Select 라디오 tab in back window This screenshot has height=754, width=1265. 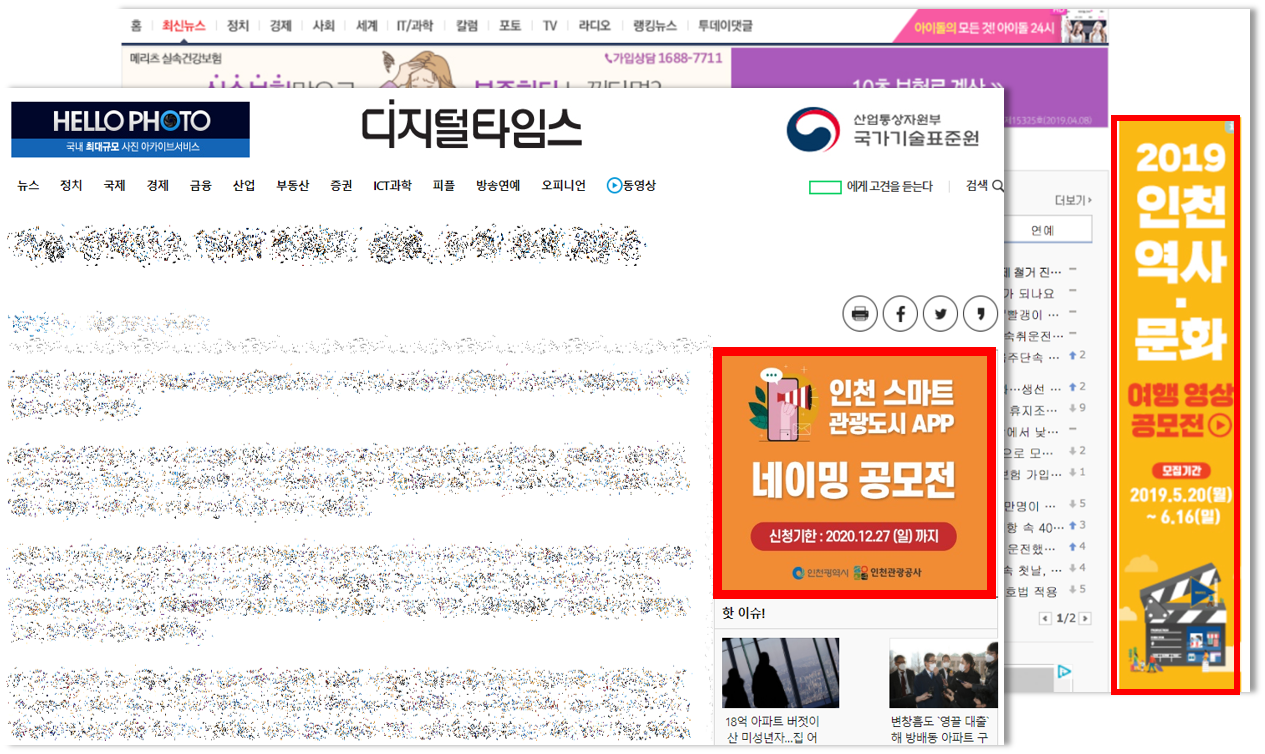pyautogui.click(x=594, y=26)
